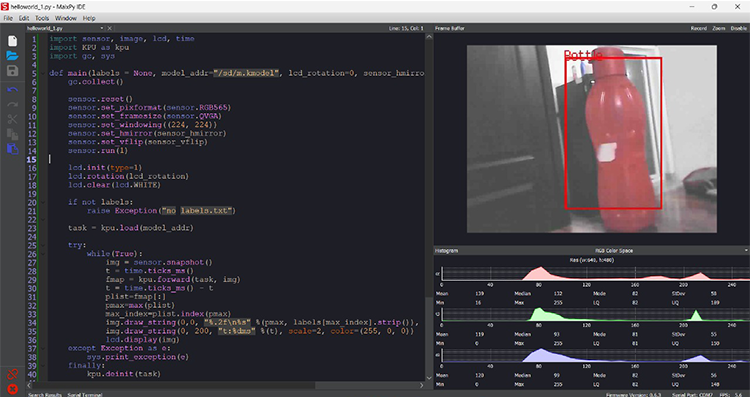Click the red Disconnect link icon
The height and width of the screenshot is (397, 750).
pyautogui.click(x=12, y=375)
